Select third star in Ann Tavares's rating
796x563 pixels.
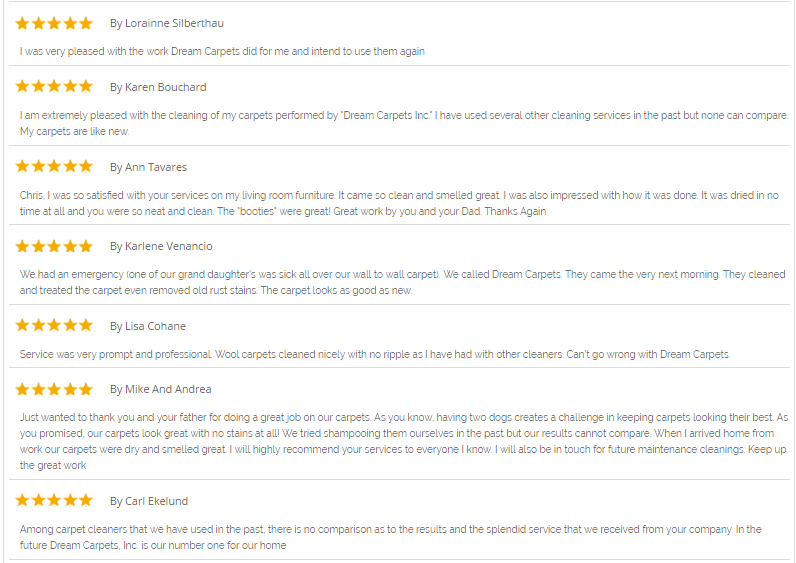[54, 166]
